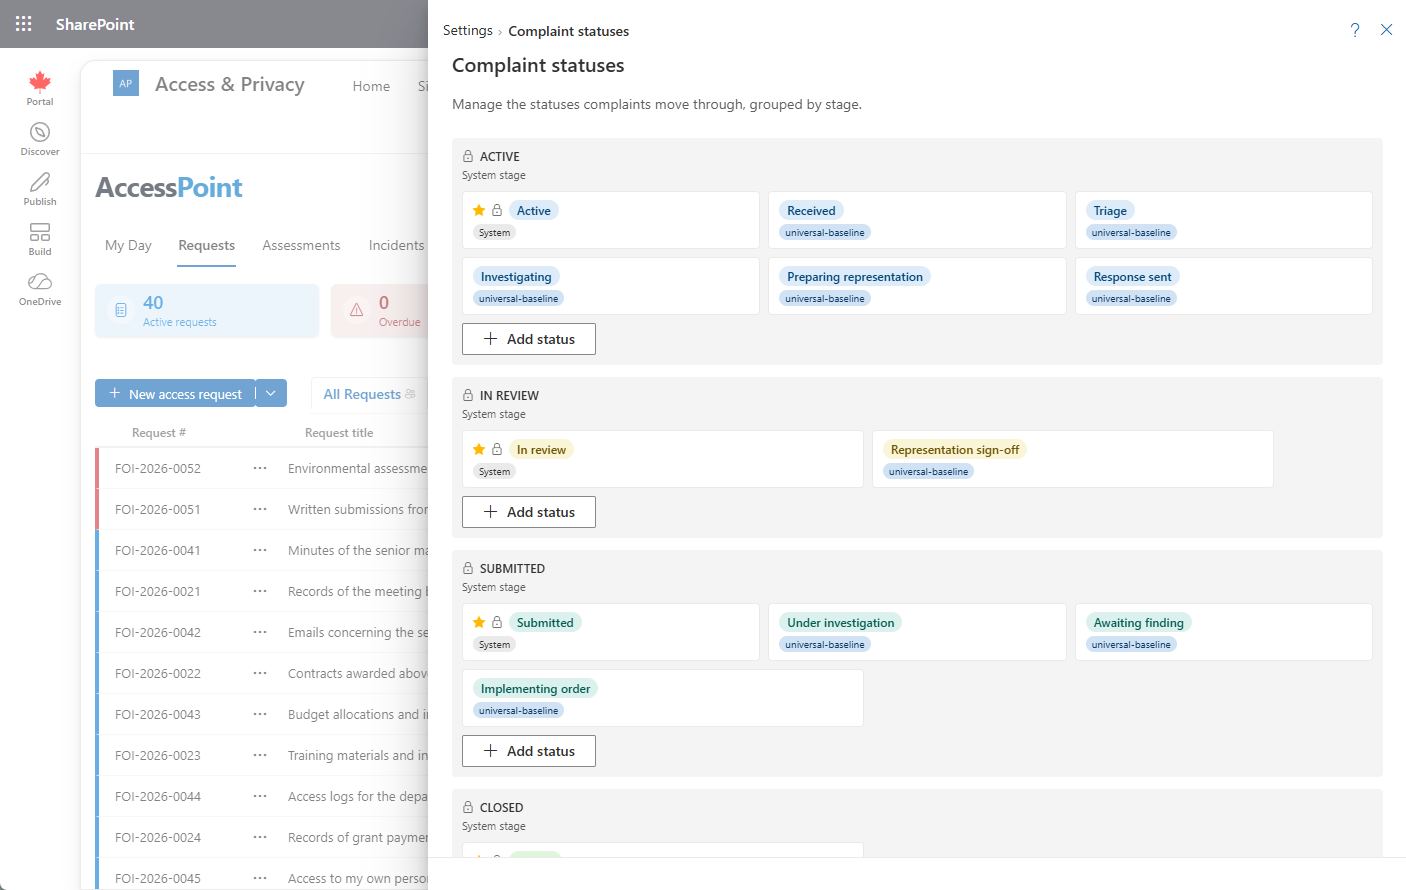
Task: Open request FOI-2026-0021
Action: pos(158,591)
